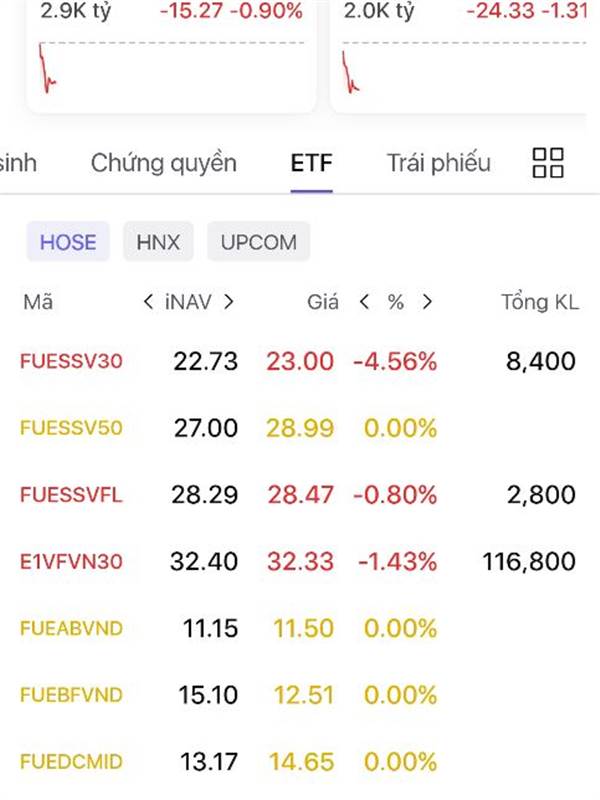This screenshot has width=600, height=800.
Task: Open E1VFVN30 ticker row
Action: tap(71, 561)
